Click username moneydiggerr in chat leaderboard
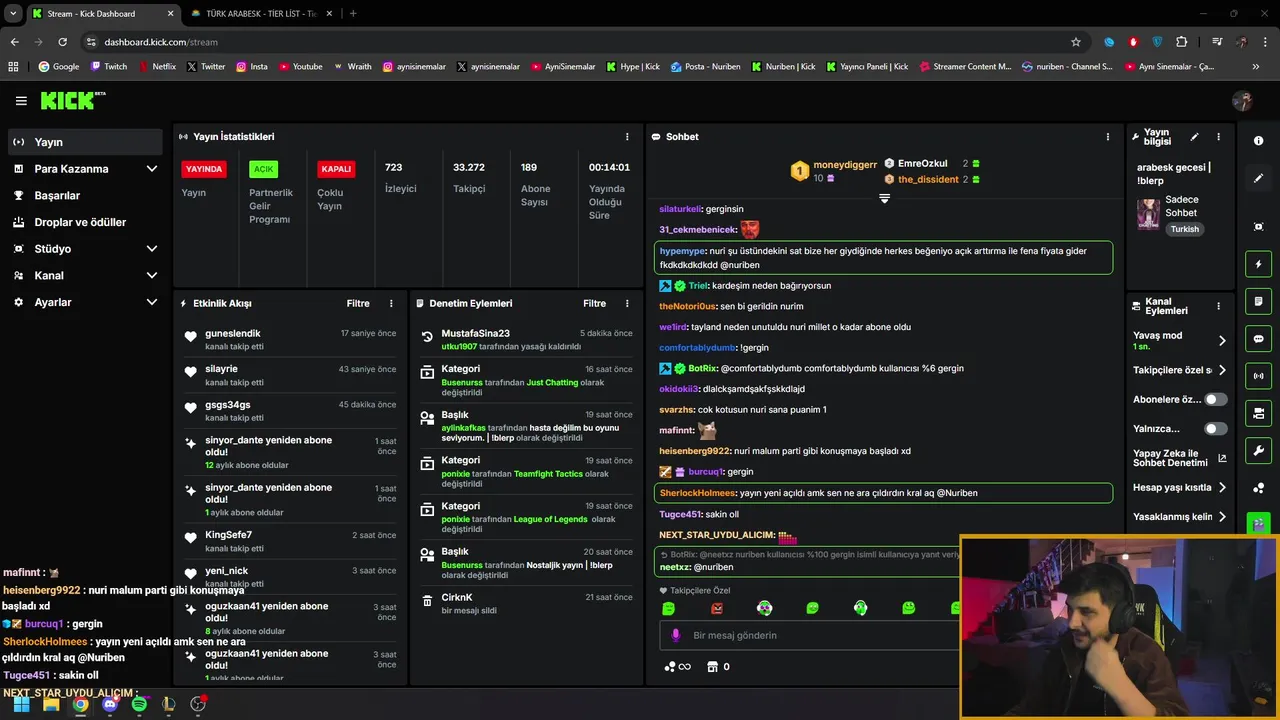1280x720 pixels. [844, 164]
